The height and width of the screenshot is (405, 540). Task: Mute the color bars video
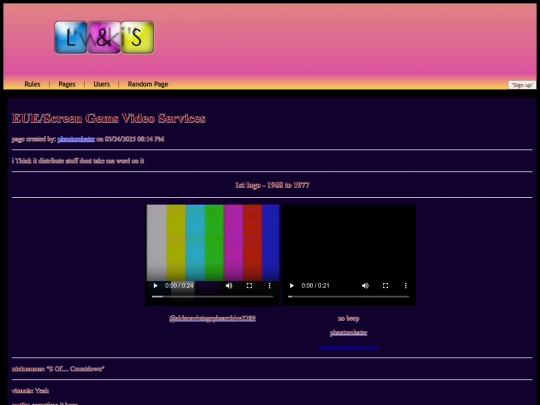(229, 285)
